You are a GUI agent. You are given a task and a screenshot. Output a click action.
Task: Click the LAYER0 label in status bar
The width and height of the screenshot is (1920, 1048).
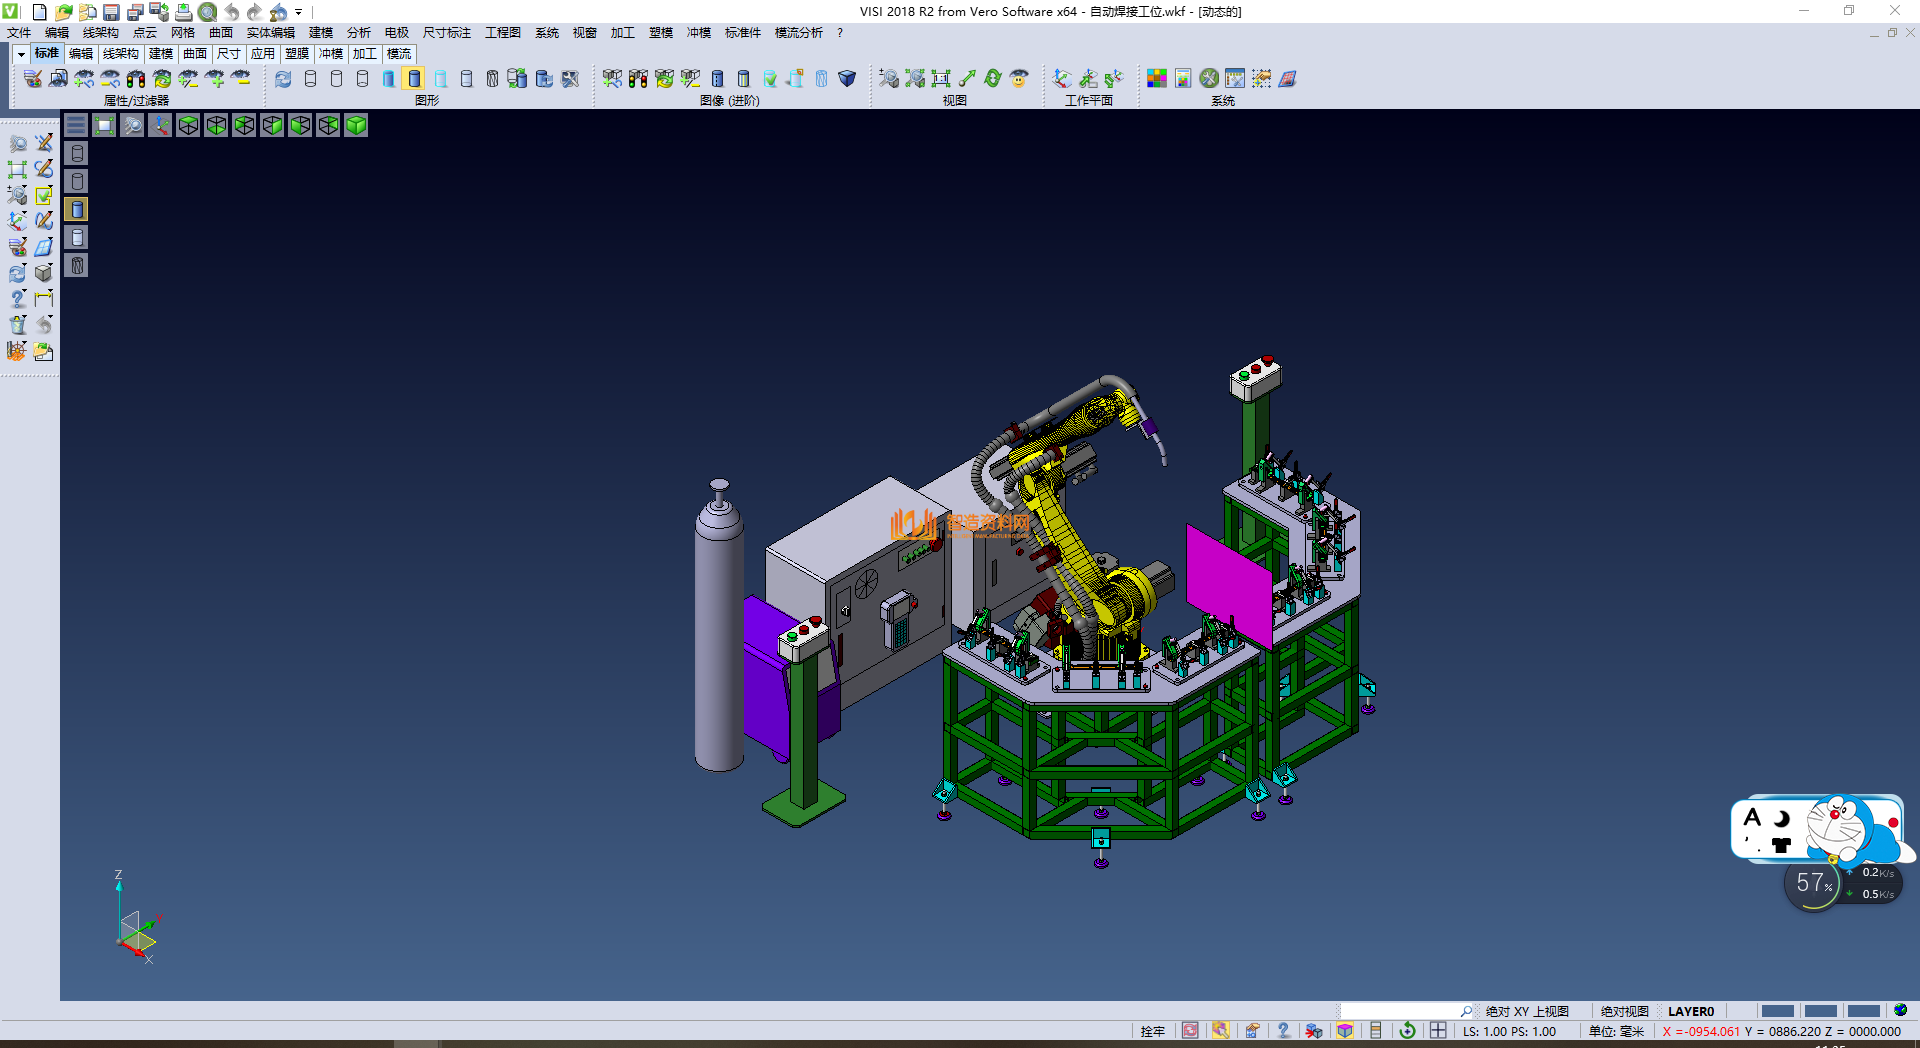(x=1691, y=1011)
